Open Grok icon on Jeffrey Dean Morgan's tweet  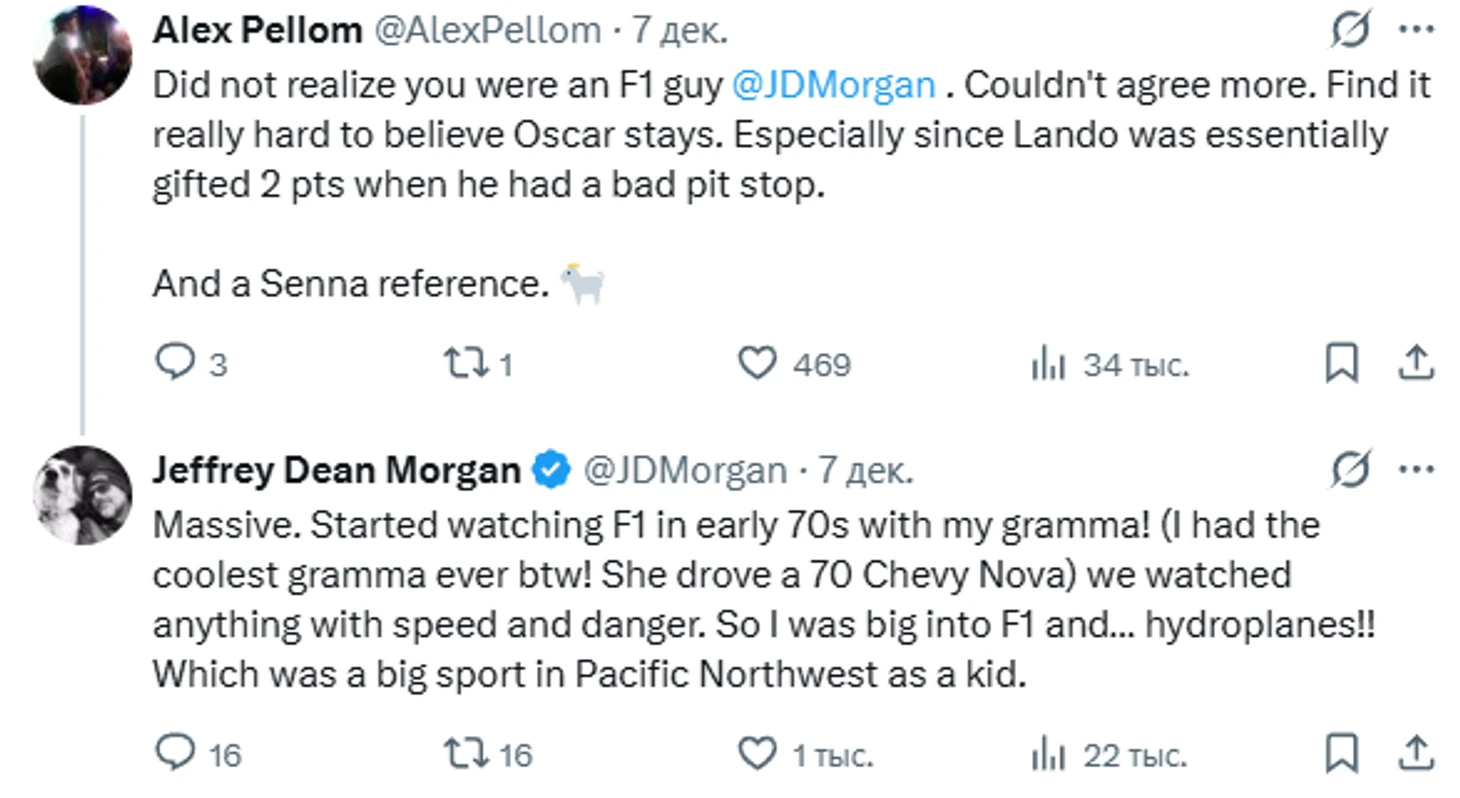(x=1350, y=468)
